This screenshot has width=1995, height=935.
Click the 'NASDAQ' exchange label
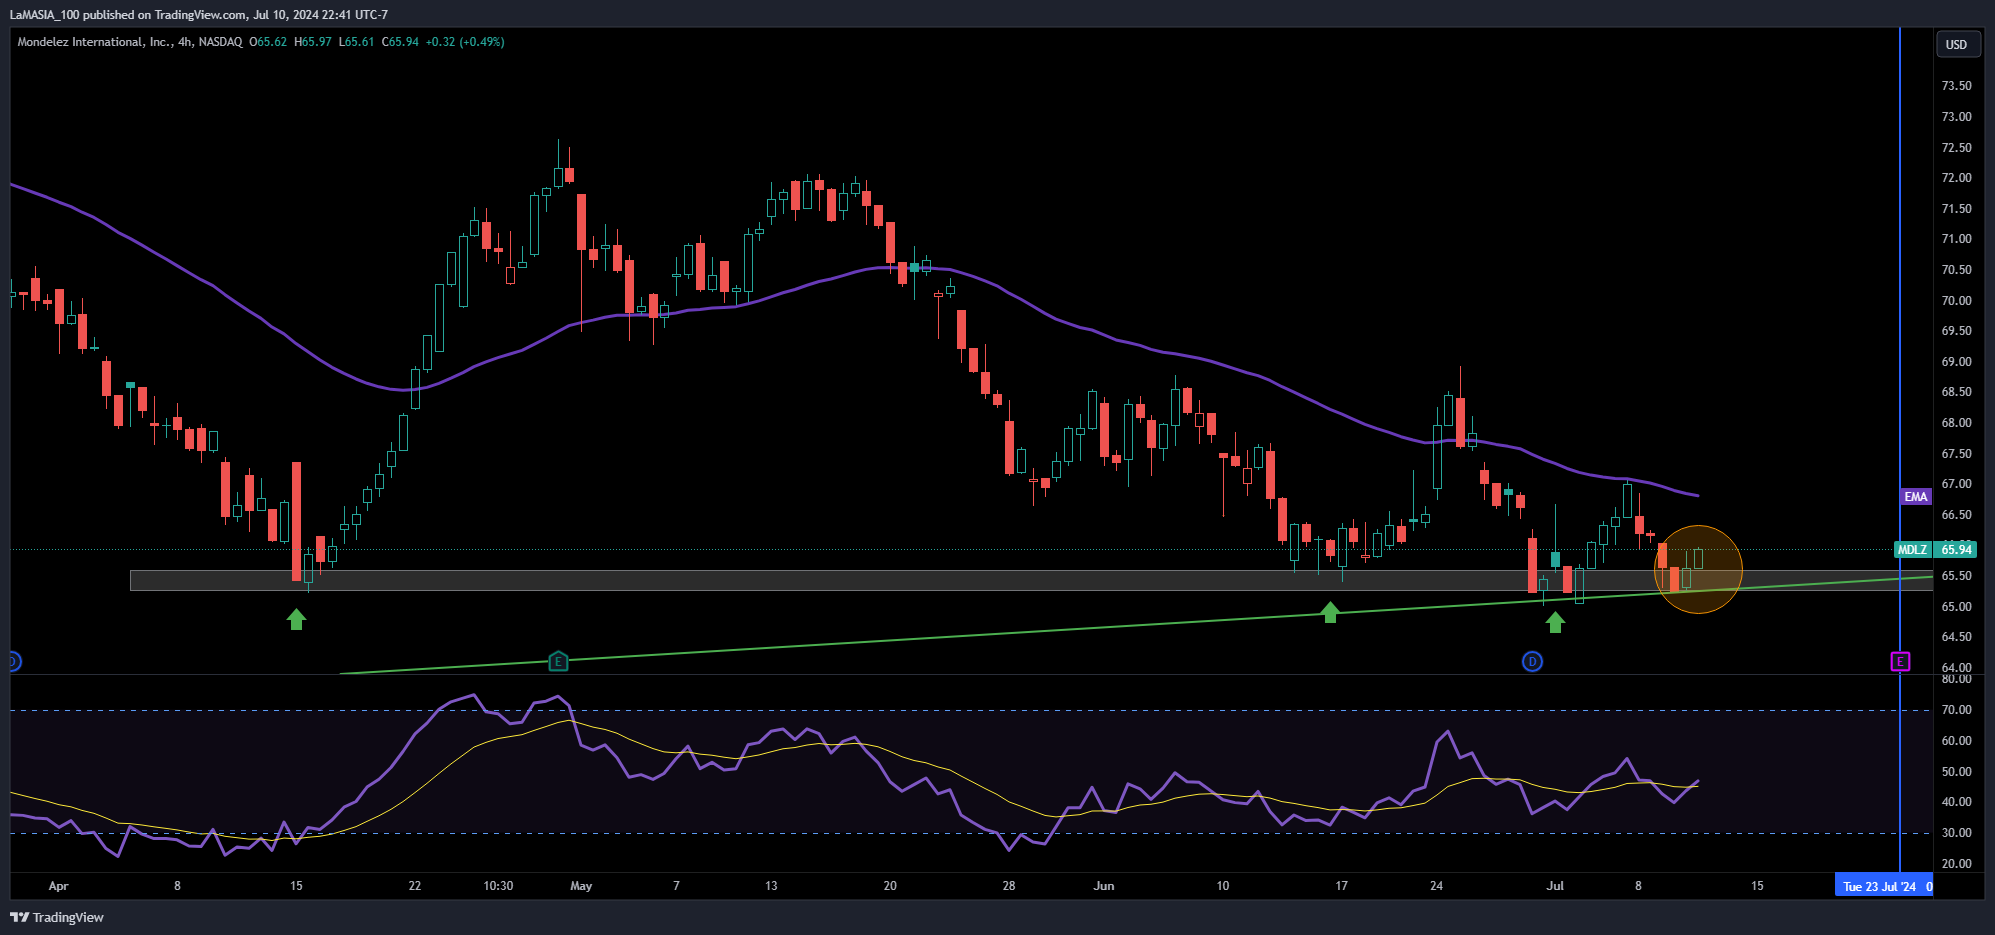220,42
